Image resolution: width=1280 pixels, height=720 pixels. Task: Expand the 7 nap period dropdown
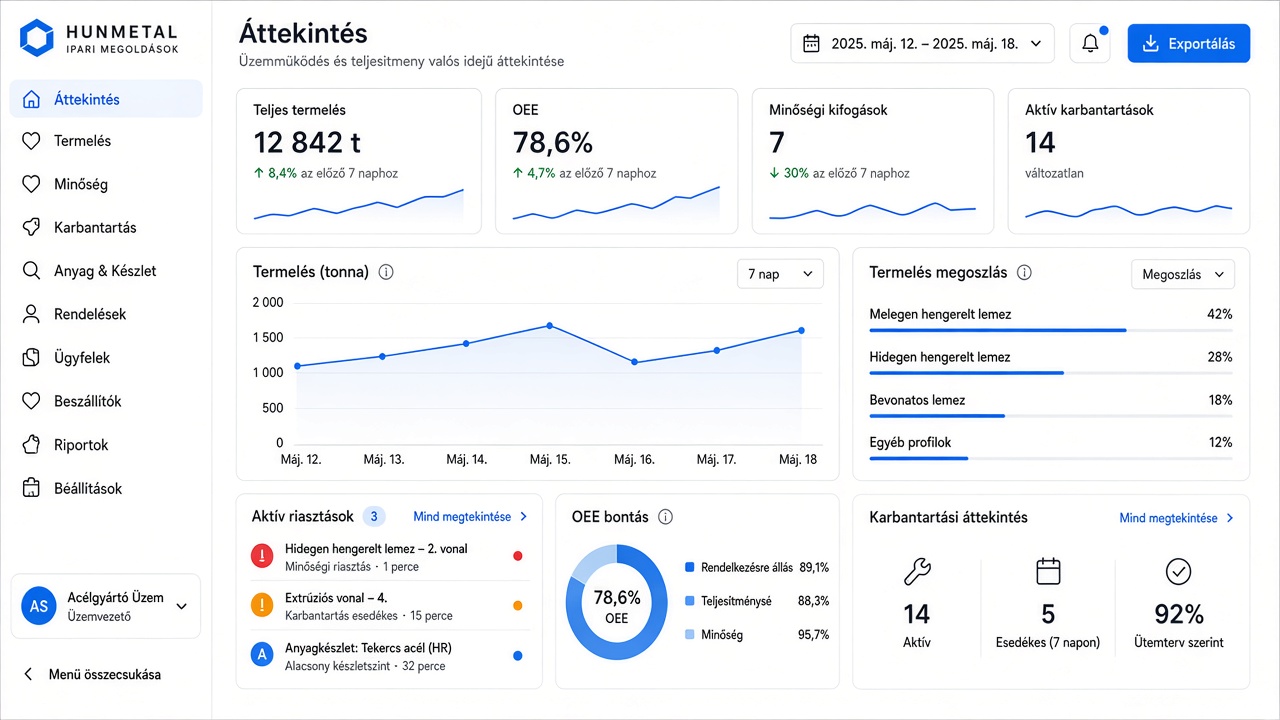coord(780,274)
